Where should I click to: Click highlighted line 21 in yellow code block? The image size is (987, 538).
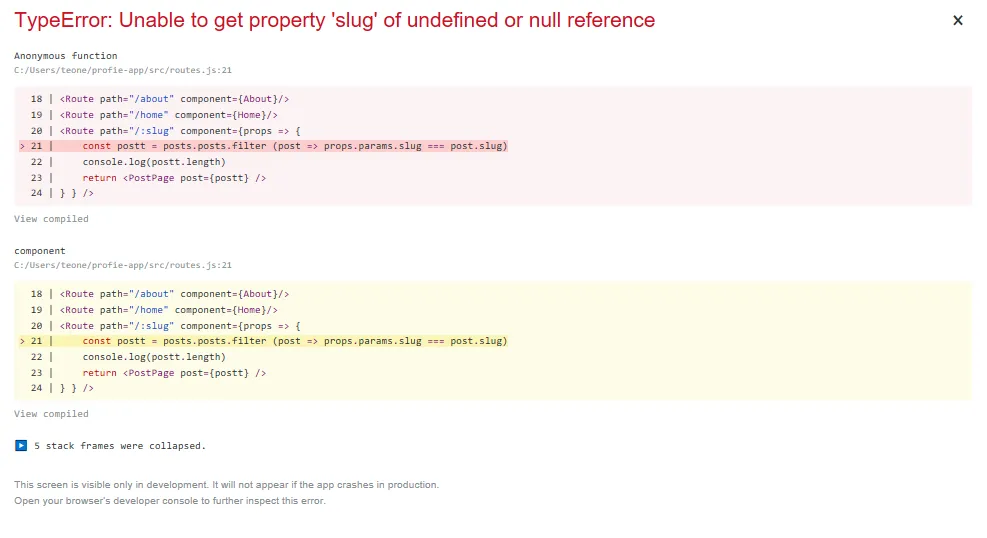tap(295, 341)
